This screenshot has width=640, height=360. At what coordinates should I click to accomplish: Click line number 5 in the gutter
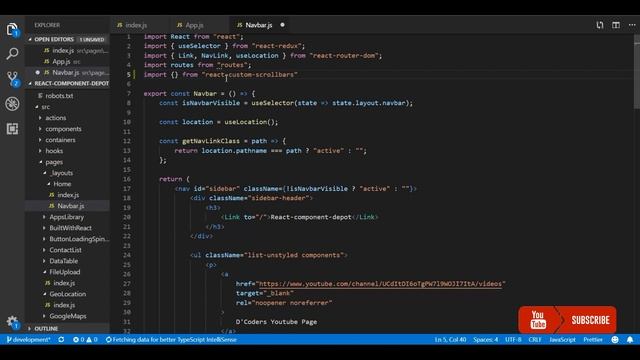click(129, 74)
